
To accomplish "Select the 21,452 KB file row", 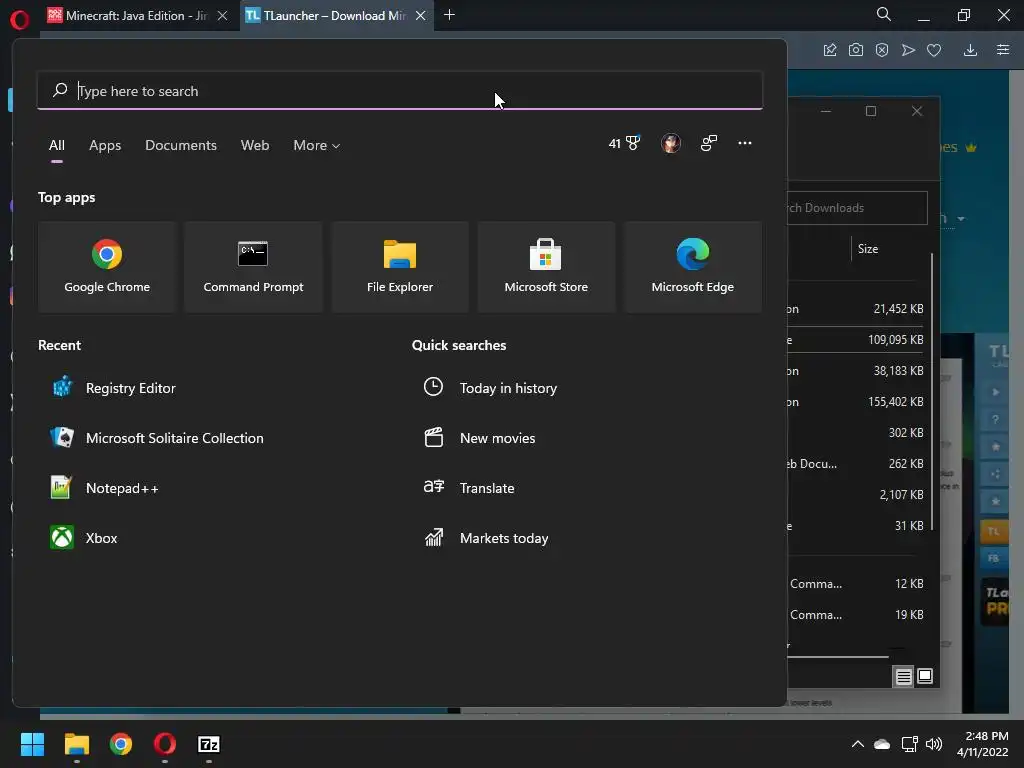I will pos(857,309).
